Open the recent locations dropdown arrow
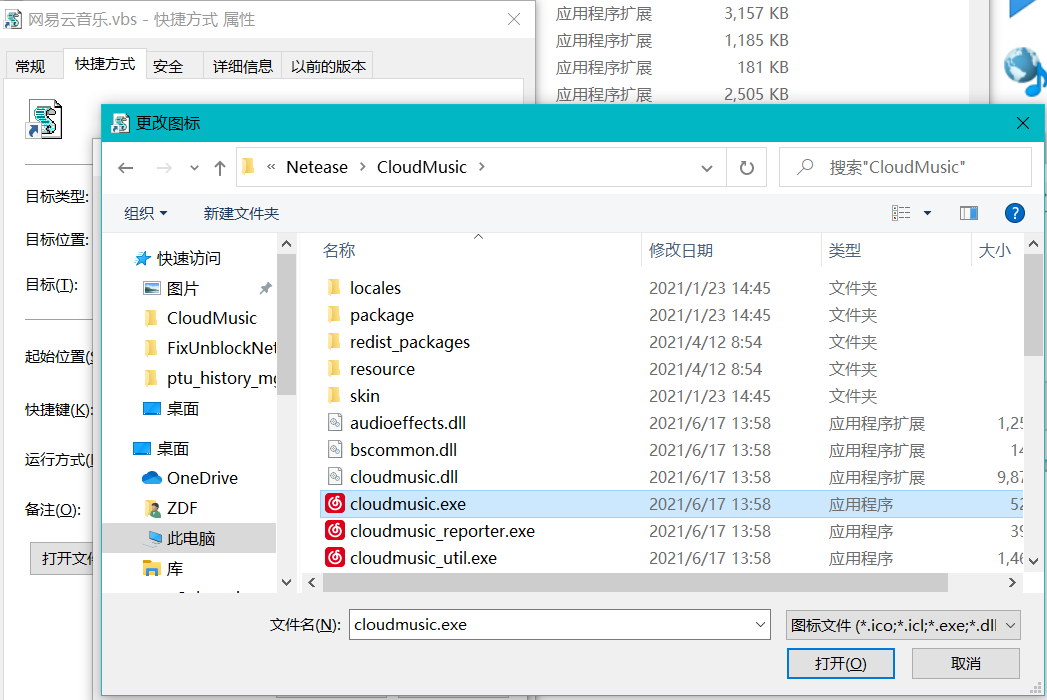This screenshot has width=1047, height=700. (x=194, y=168)
